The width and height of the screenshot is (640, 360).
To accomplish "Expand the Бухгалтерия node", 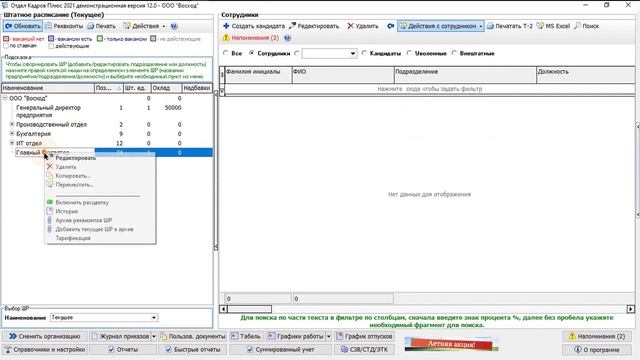I will [x=12, y=133].
